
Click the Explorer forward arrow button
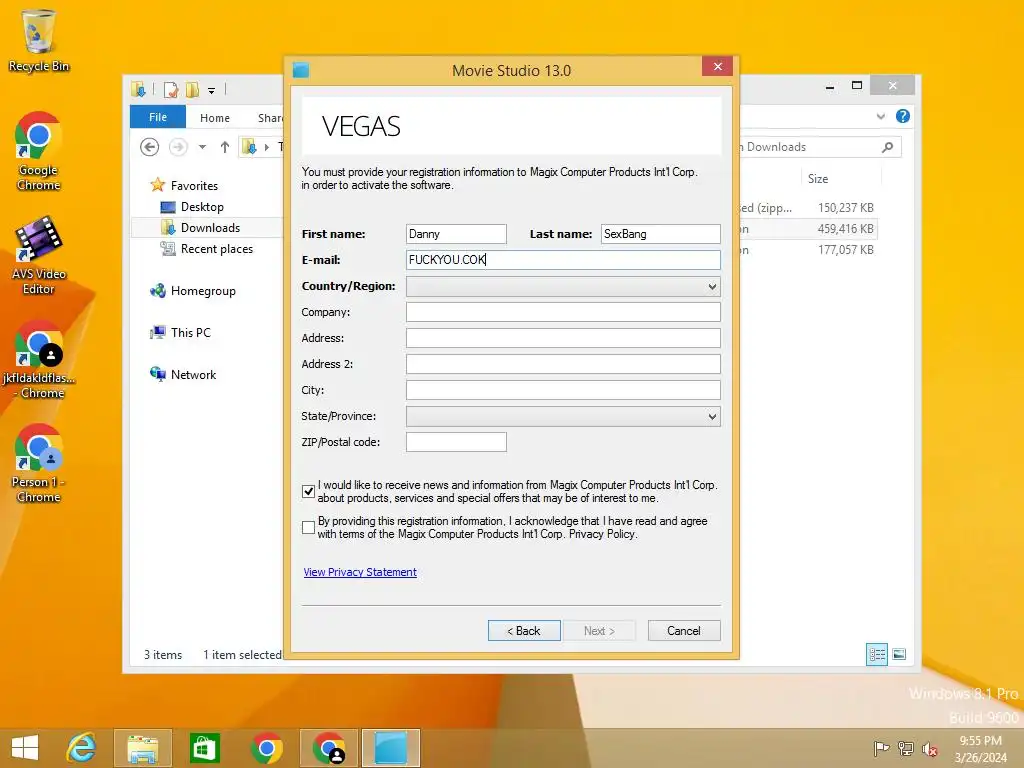click(178, 147)
